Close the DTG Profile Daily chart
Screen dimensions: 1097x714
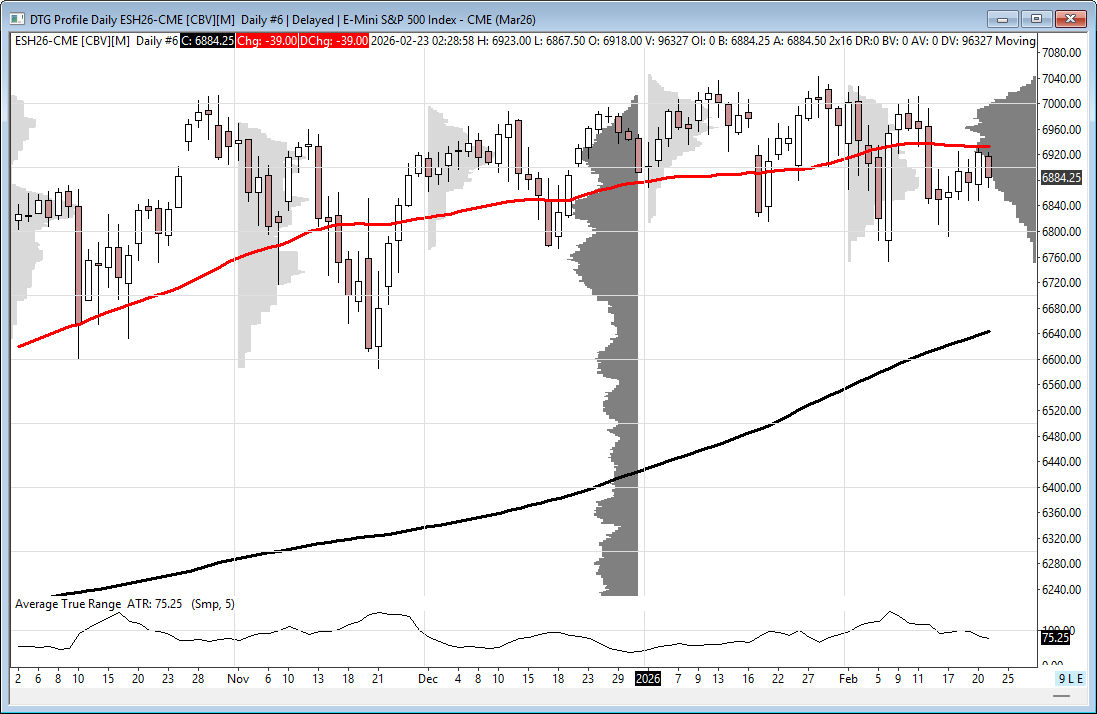point(1070,18)
